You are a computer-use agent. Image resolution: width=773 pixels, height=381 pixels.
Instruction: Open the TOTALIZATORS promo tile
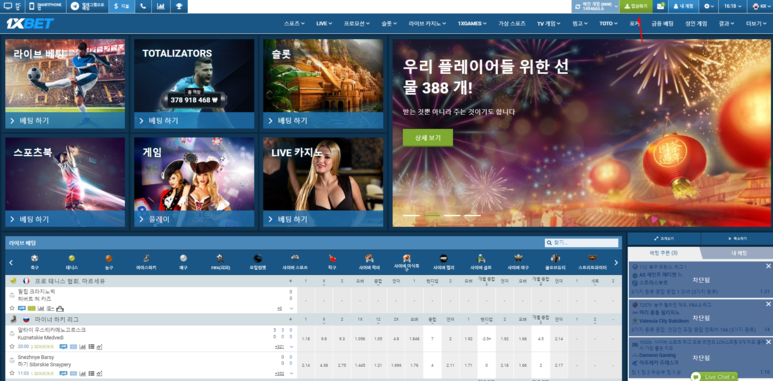pos(194,84)
